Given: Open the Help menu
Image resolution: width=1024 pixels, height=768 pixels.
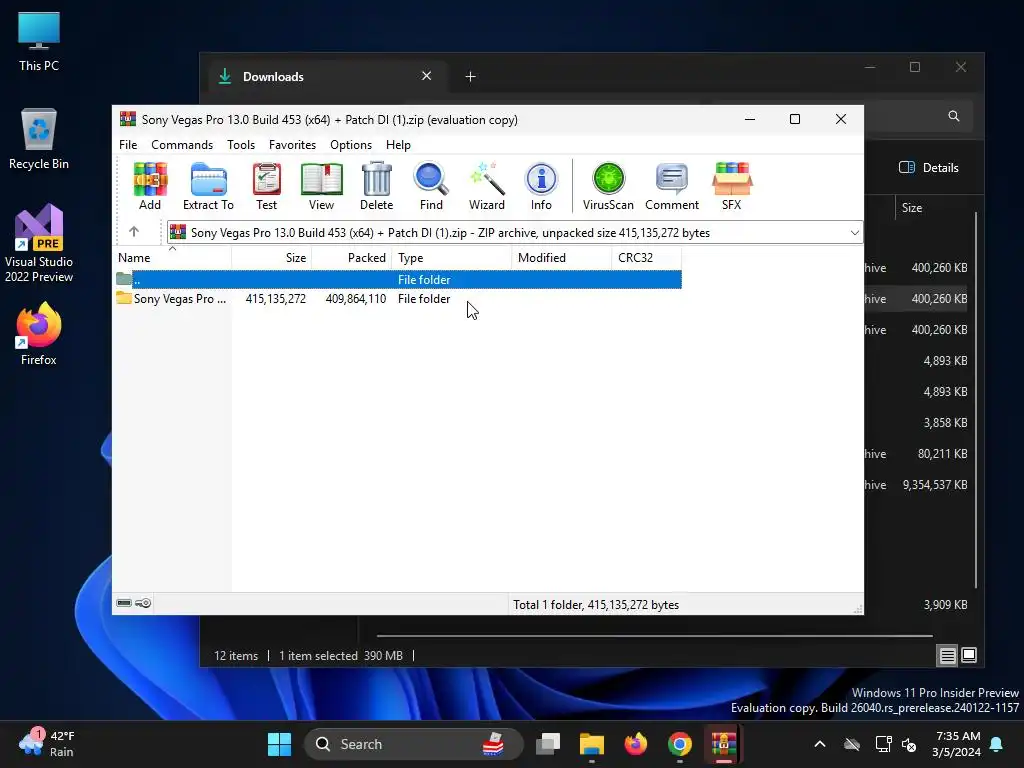Looking at the screenshot, I should tap(398, 145).
